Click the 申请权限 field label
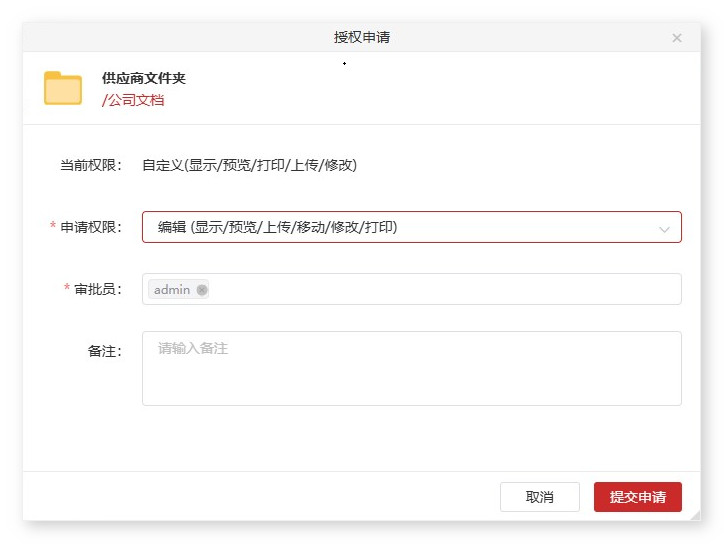The width and height of the screenshot is (724, 544). (x=90, y=227)
